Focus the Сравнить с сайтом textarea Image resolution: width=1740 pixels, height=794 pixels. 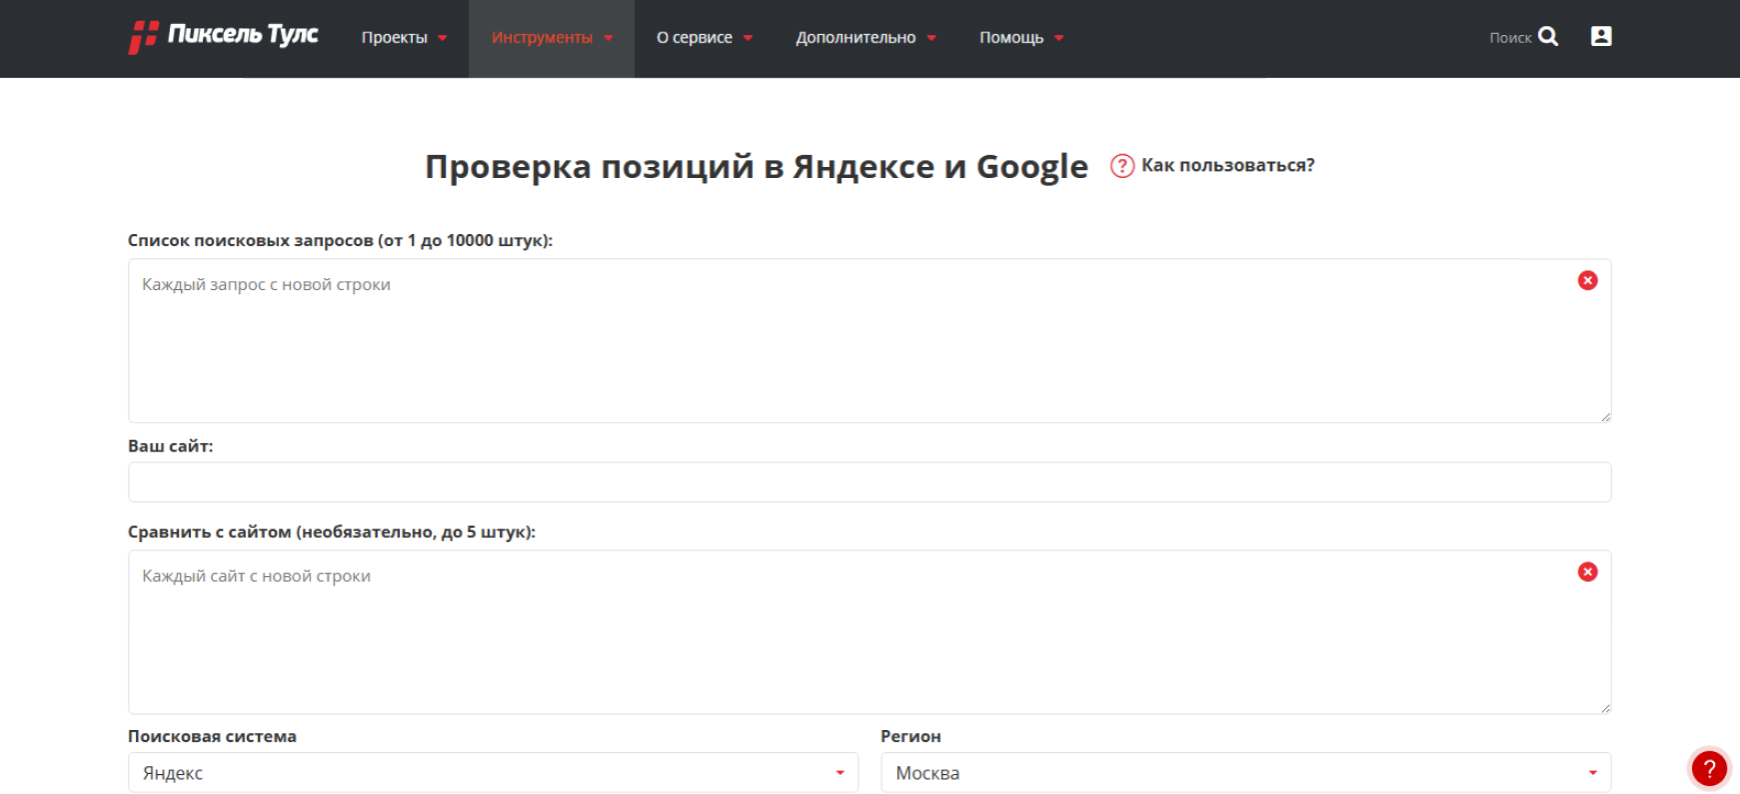click(869, 632)
